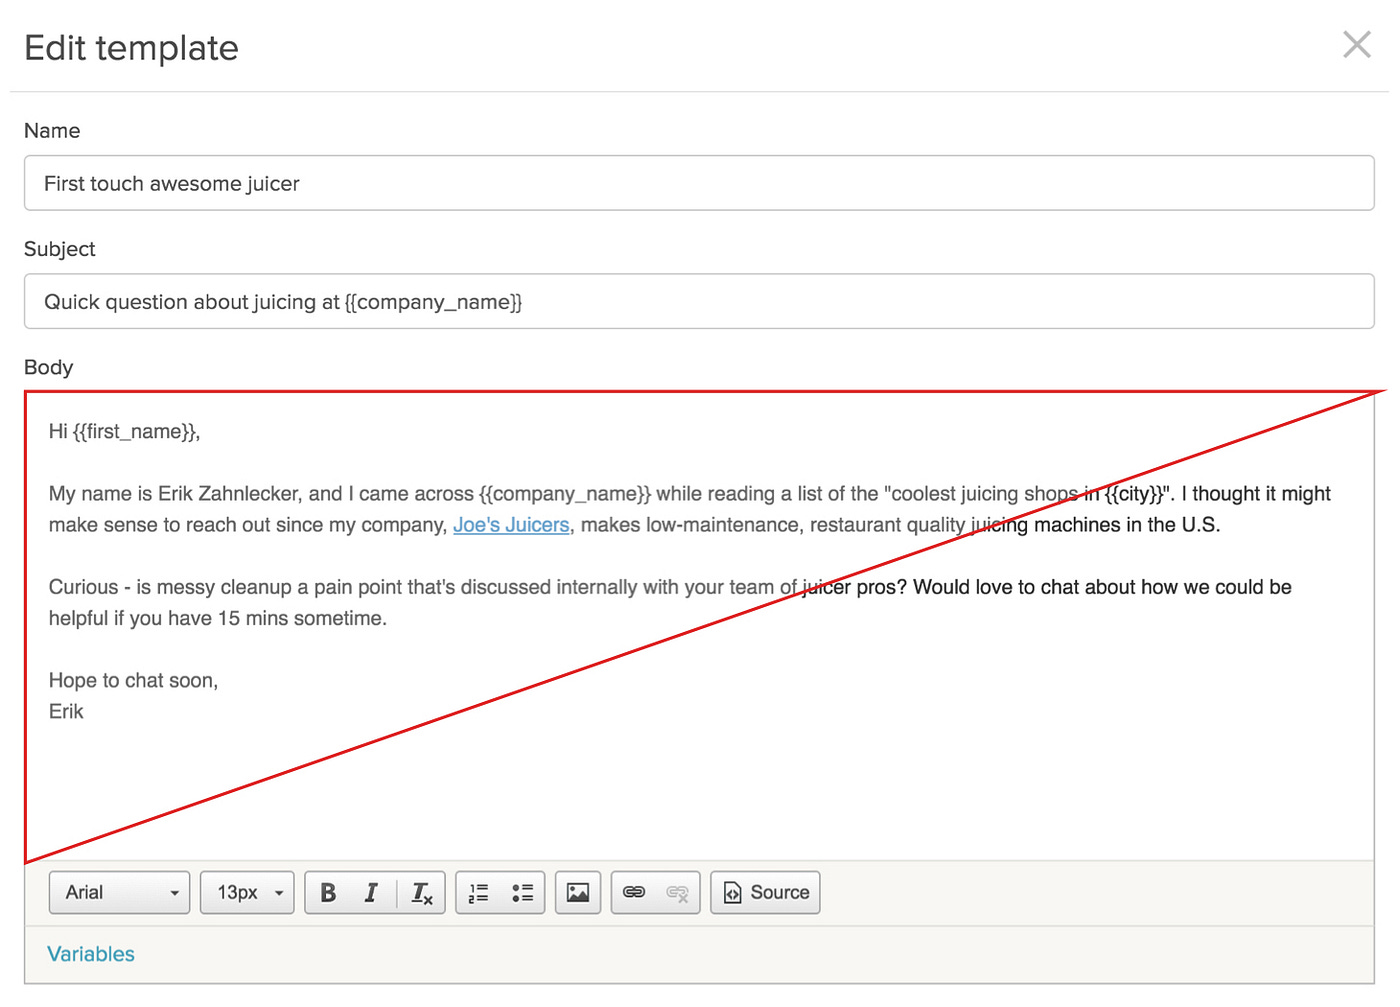Apply bold formatting to body text
The height and width of the screenshot is (1007, 1400).
(328, 892)
